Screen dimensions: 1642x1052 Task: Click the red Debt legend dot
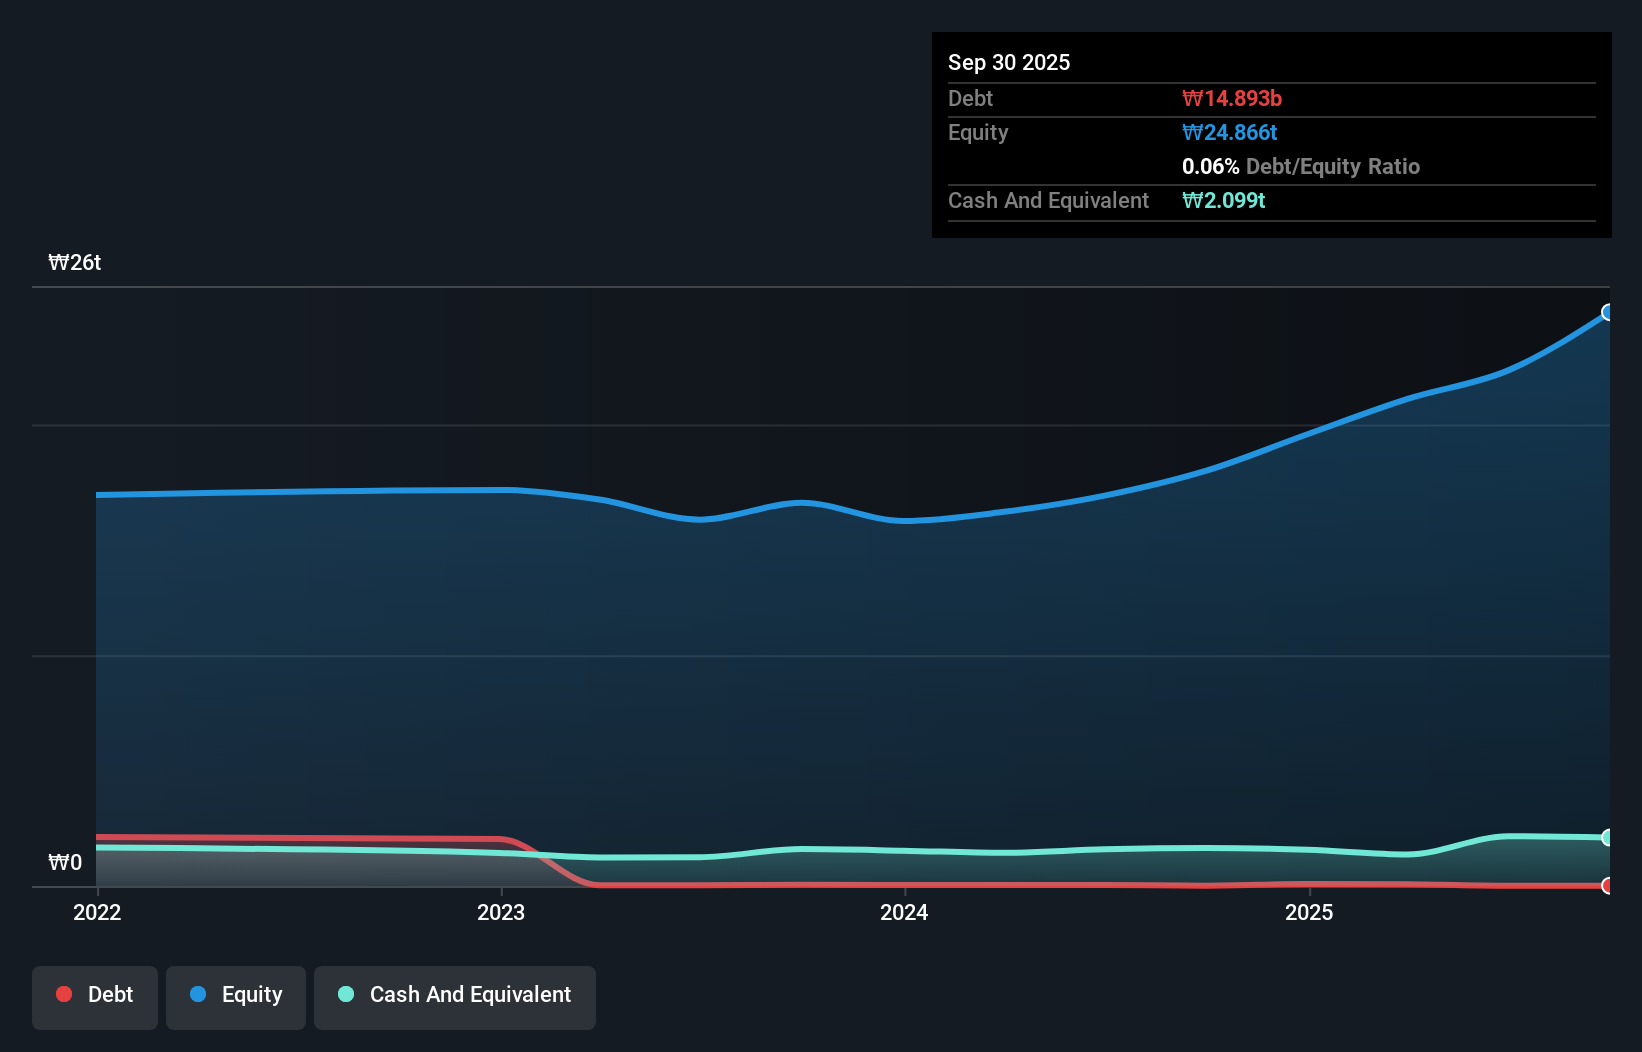click(63, 994)
